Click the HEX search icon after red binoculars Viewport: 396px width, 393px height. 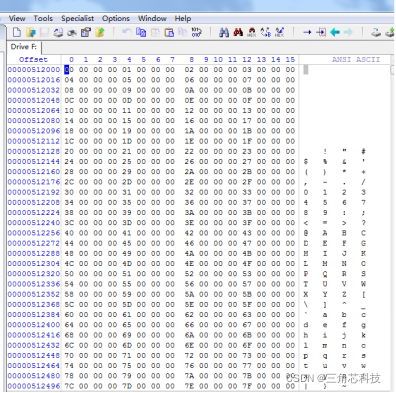point(252,32)
